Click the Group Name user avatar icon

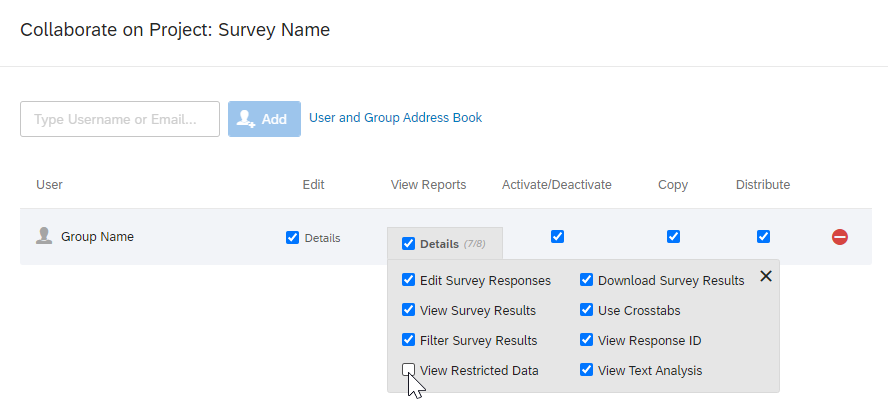(x=44, y=236)
